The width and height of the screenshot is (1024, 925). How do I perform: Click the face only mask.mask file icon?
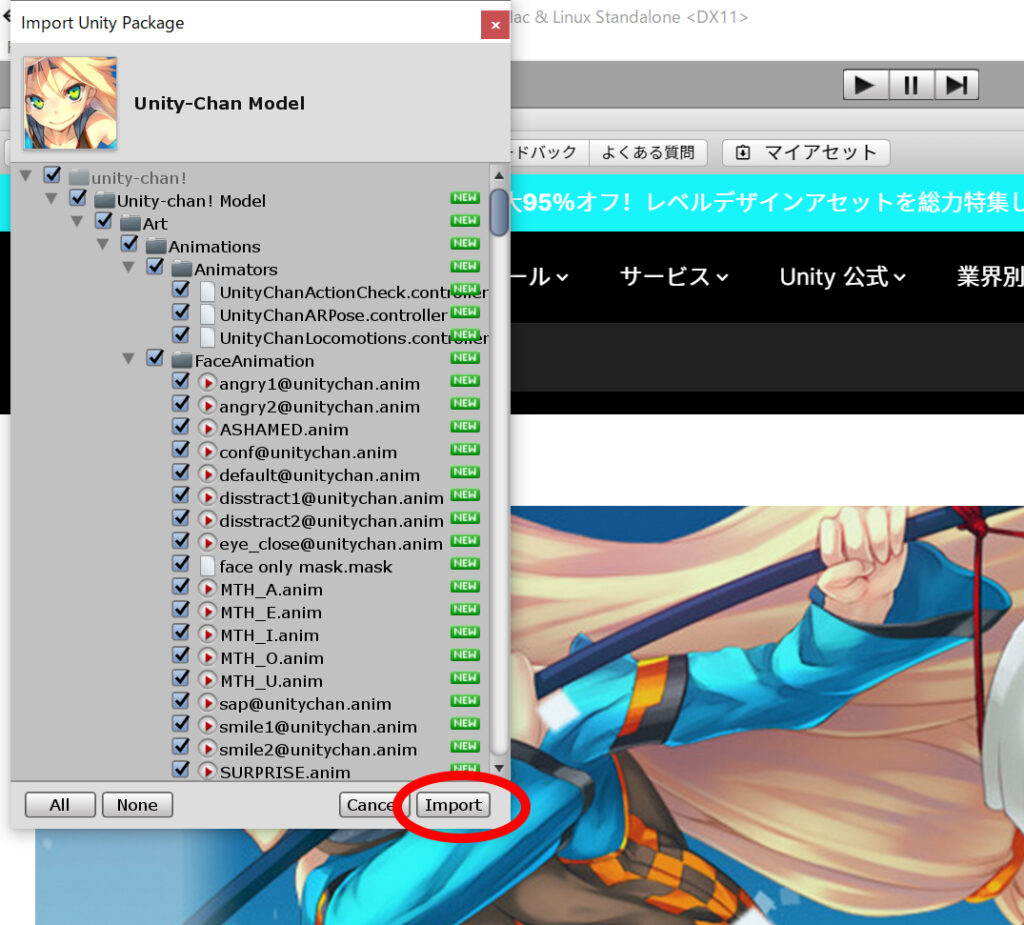pos(207,566)
